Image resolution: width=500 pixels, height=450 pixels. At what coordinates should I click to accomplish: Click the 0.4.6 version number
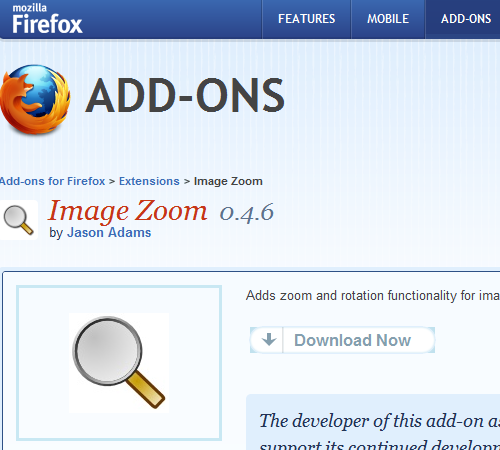[x=247, y=213]
